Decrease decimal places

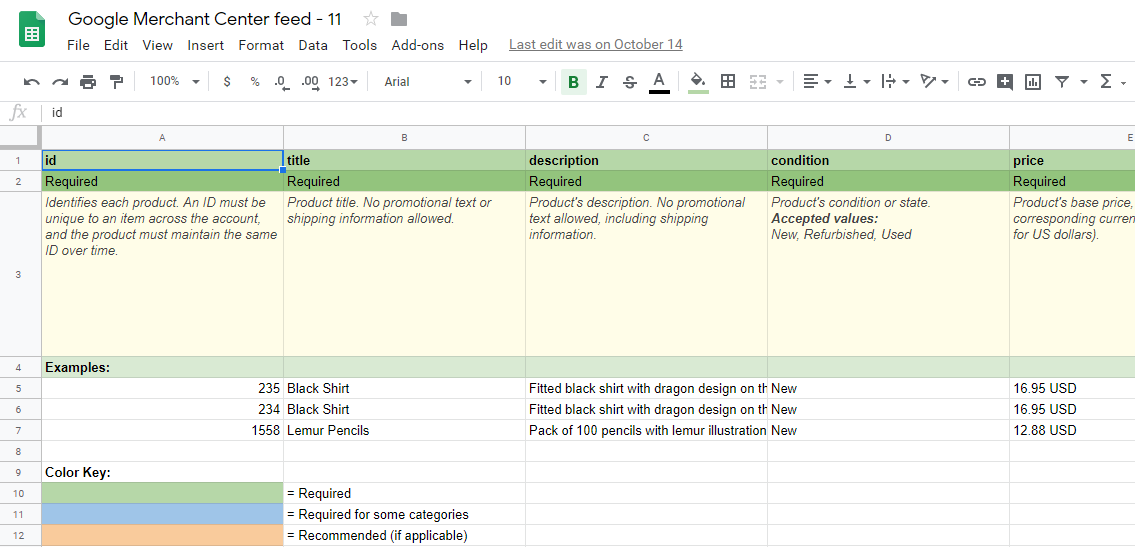pyautogui.click(x=282, y=82)
